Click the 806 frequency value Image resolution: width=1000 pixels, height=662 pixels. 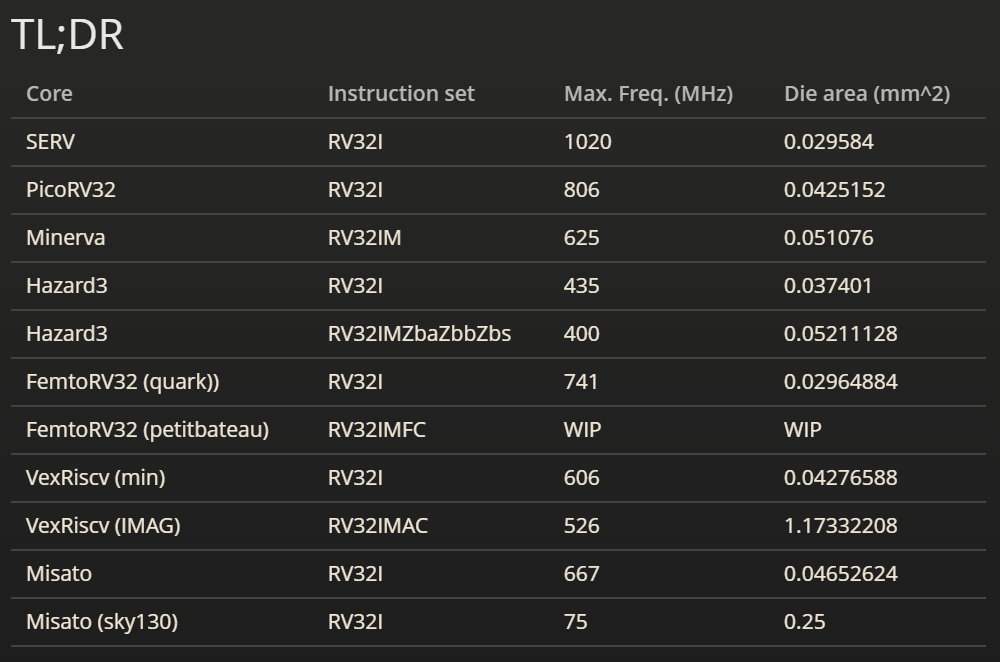point(582,189)
